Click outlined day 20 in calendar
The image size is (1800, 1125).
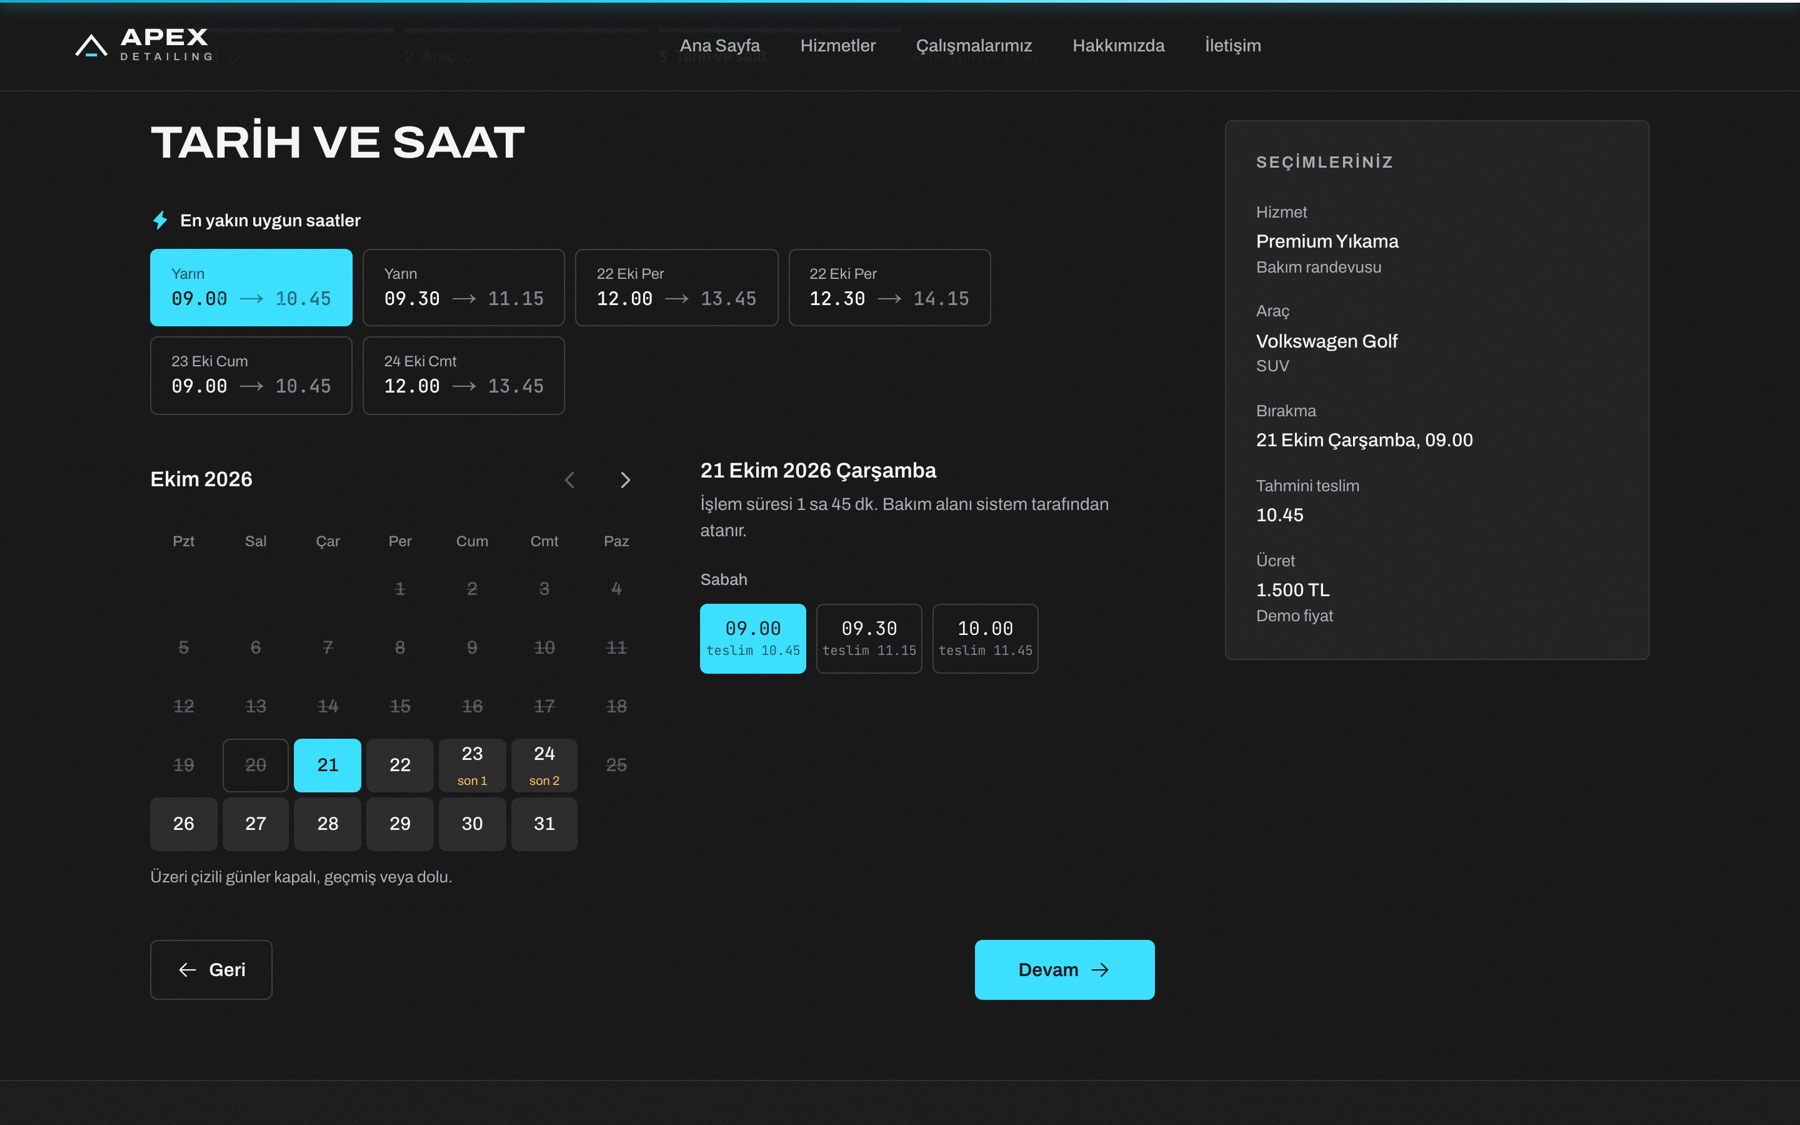point(256,765)
